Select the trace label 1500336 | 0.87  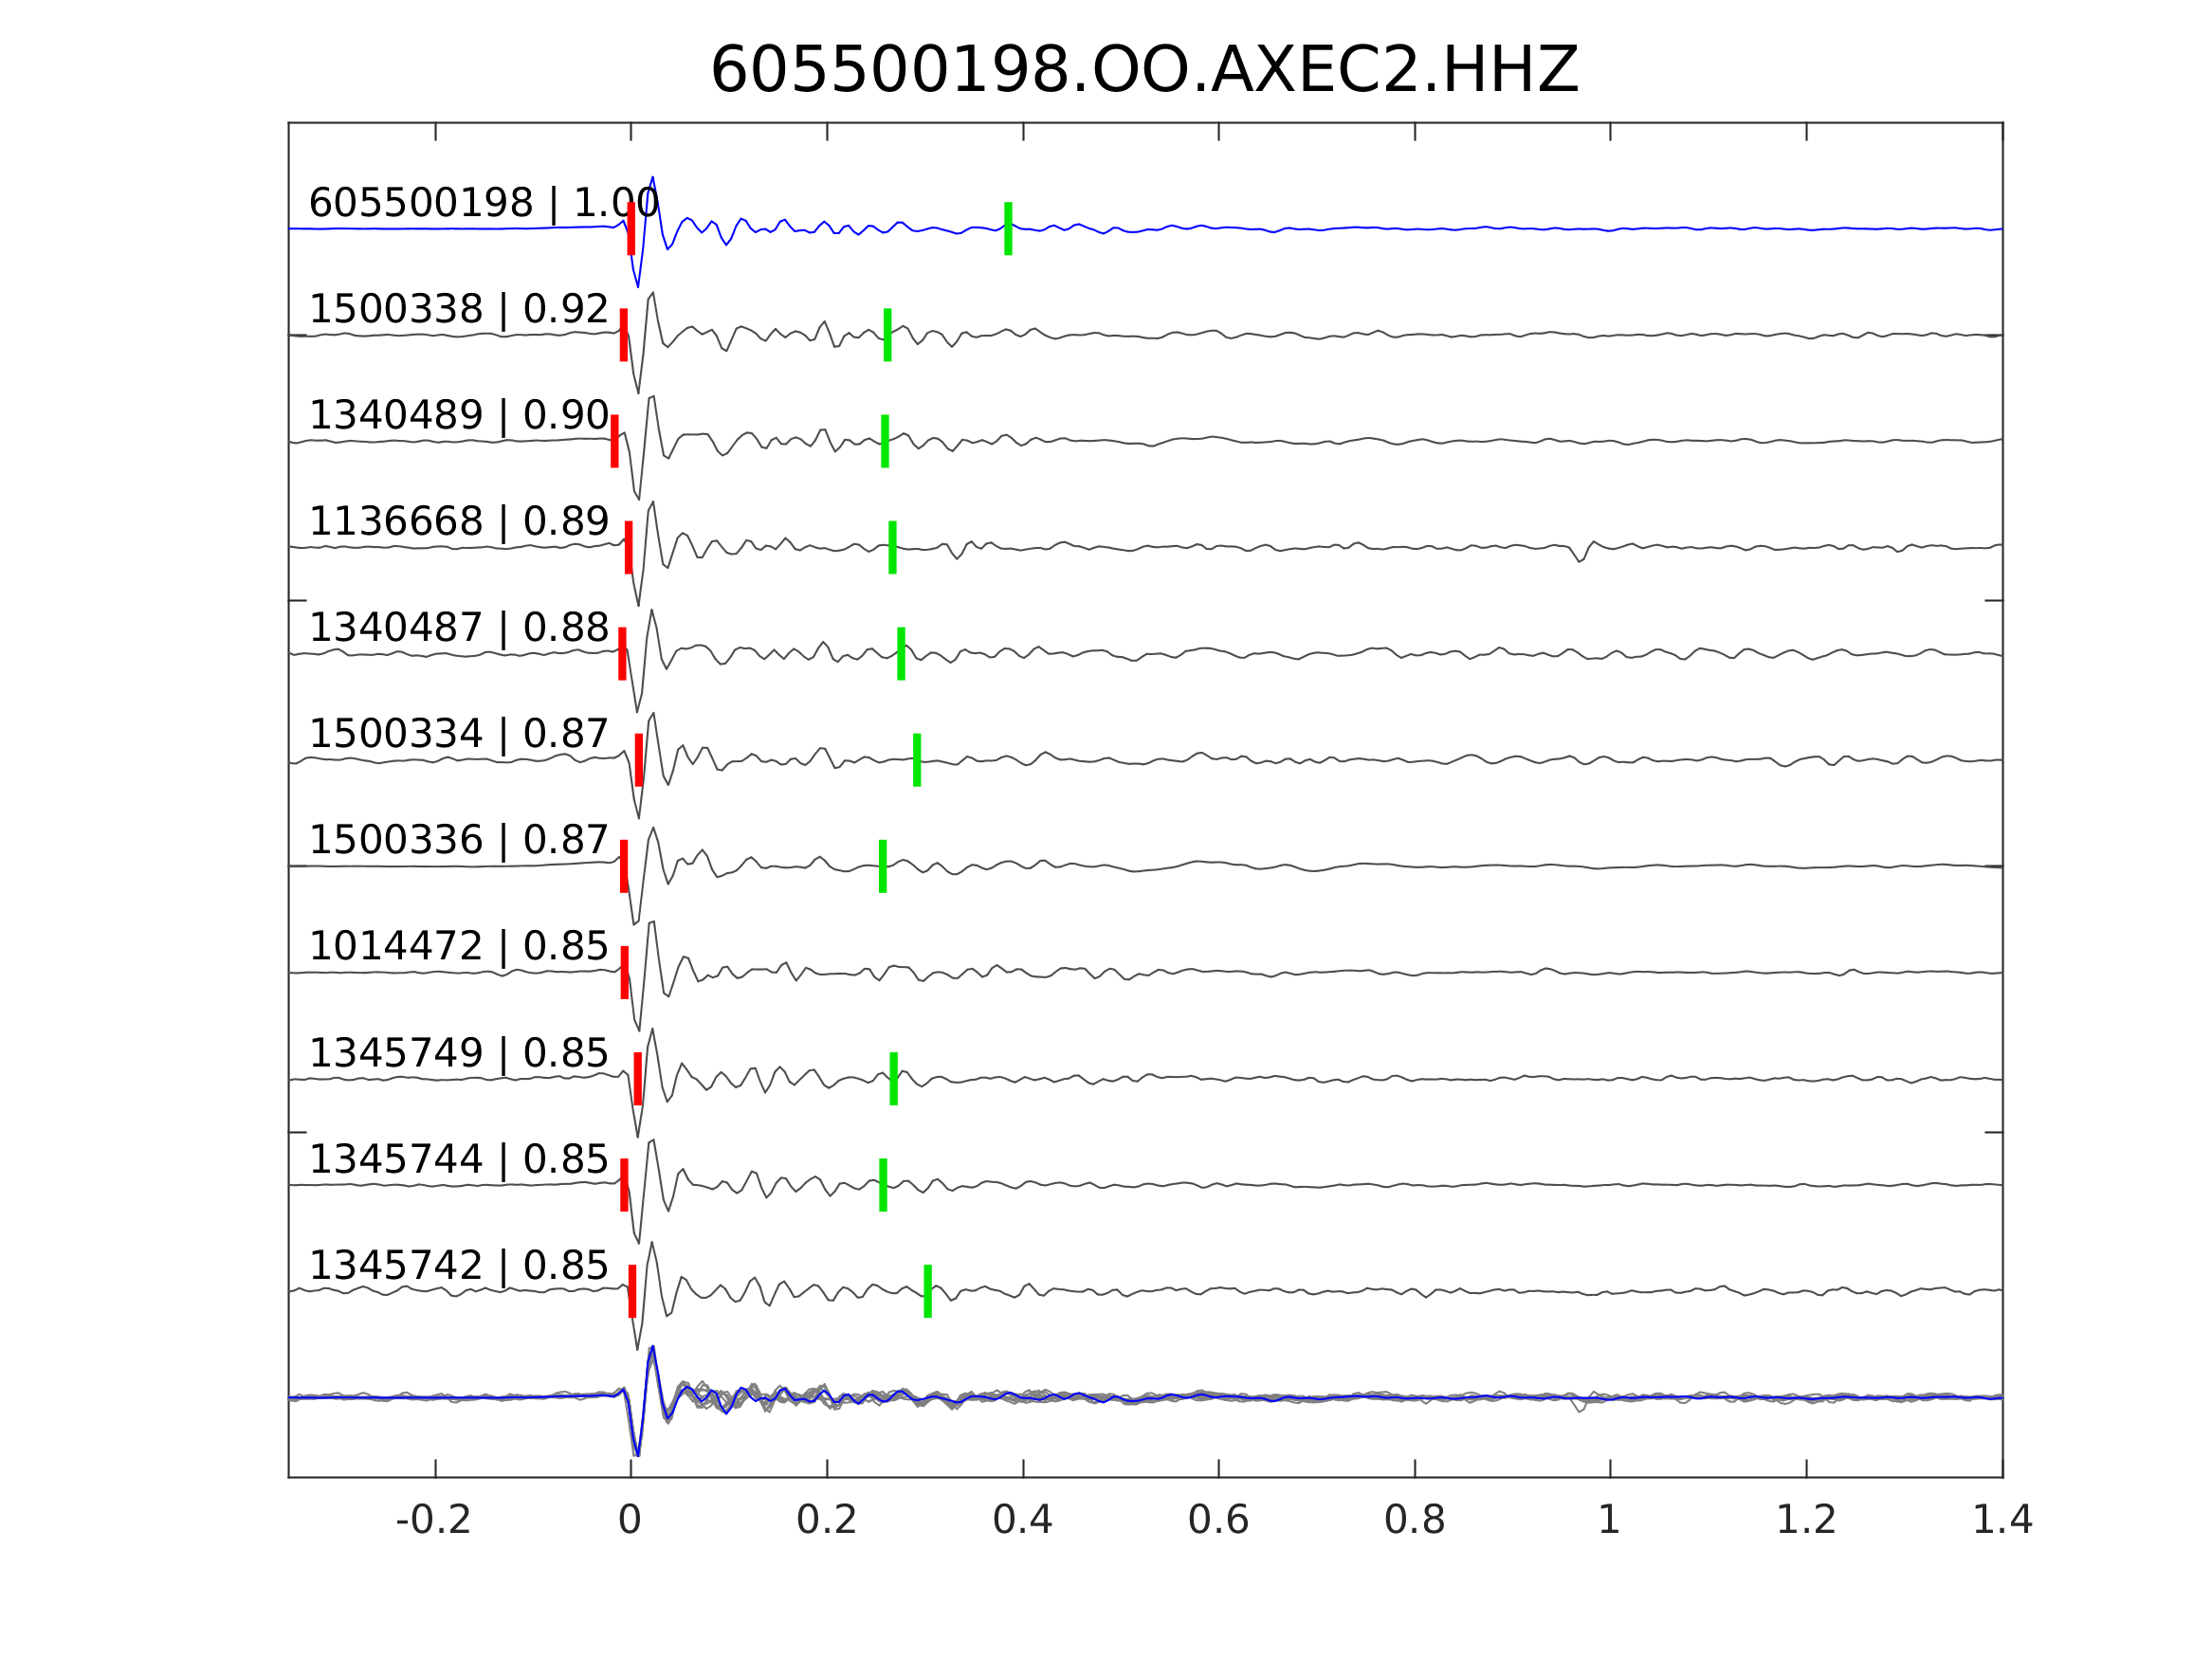pos(458,840)
